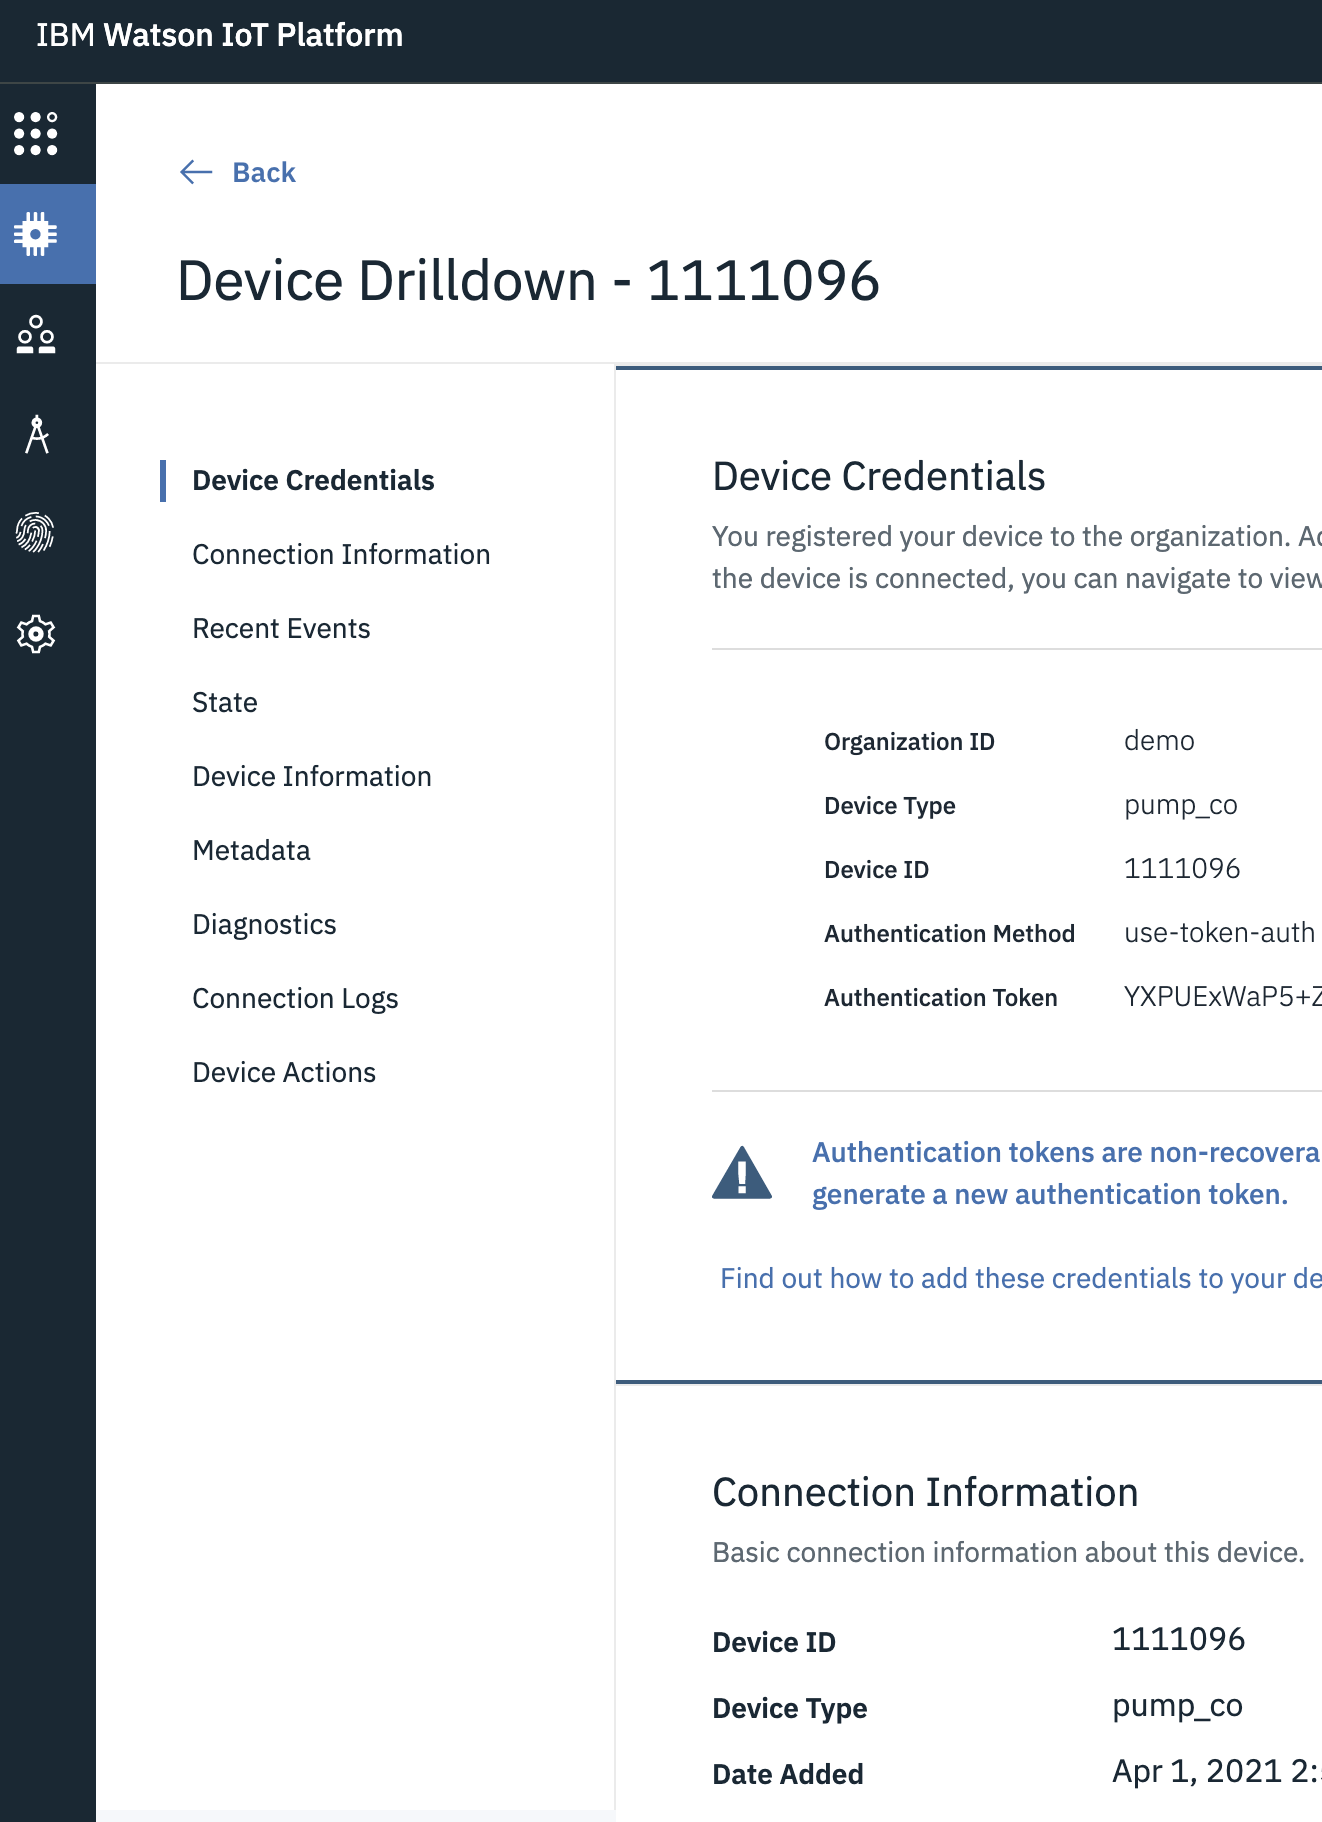1322x1822 pixels.
Task: Select the Devices chip icon
Action: (x=36, y=234)
